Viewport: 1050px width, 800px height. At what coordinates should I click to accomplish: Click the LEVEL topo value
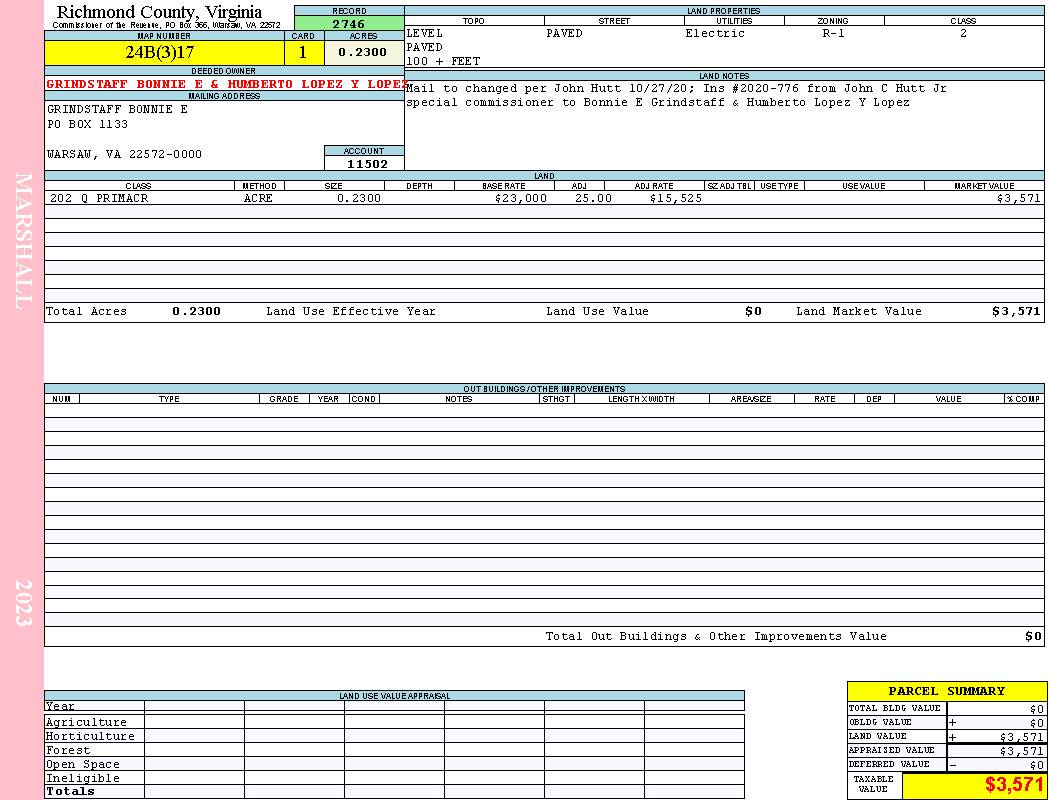click(425, 33)
